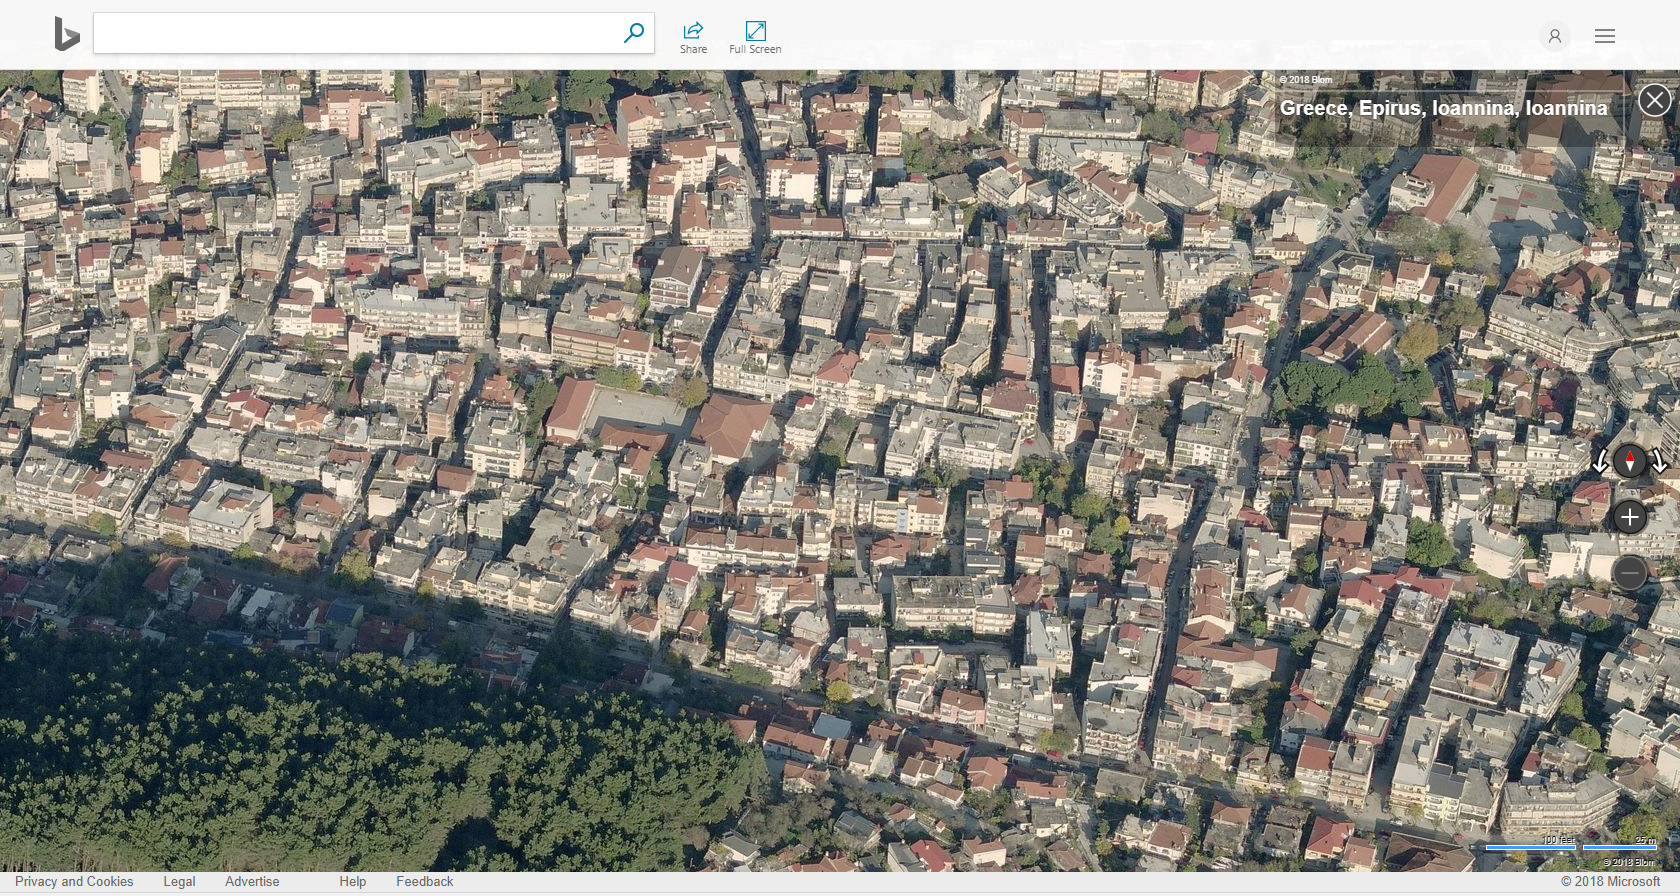
Task: Open the Advertise link
Action: tap(252, 881)
